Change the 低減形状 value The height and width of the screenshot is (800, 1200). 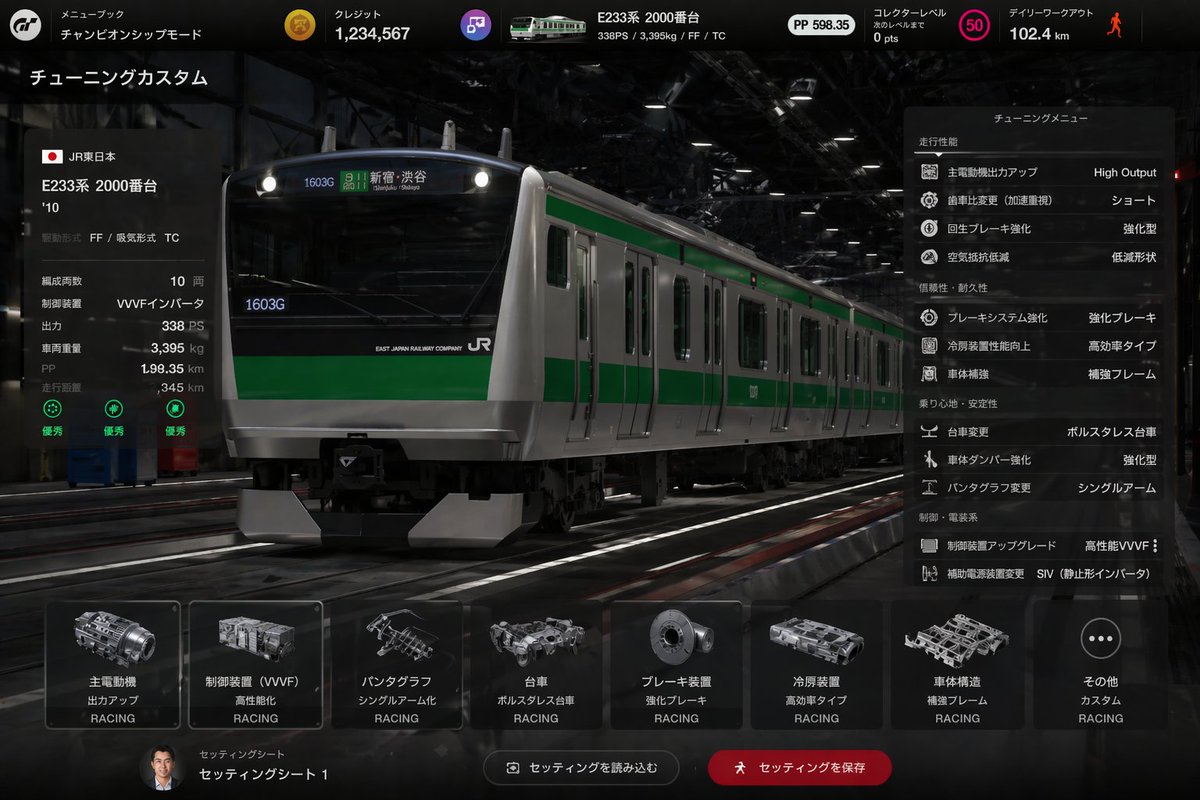pyautogui.click(x=1134, y=257)
